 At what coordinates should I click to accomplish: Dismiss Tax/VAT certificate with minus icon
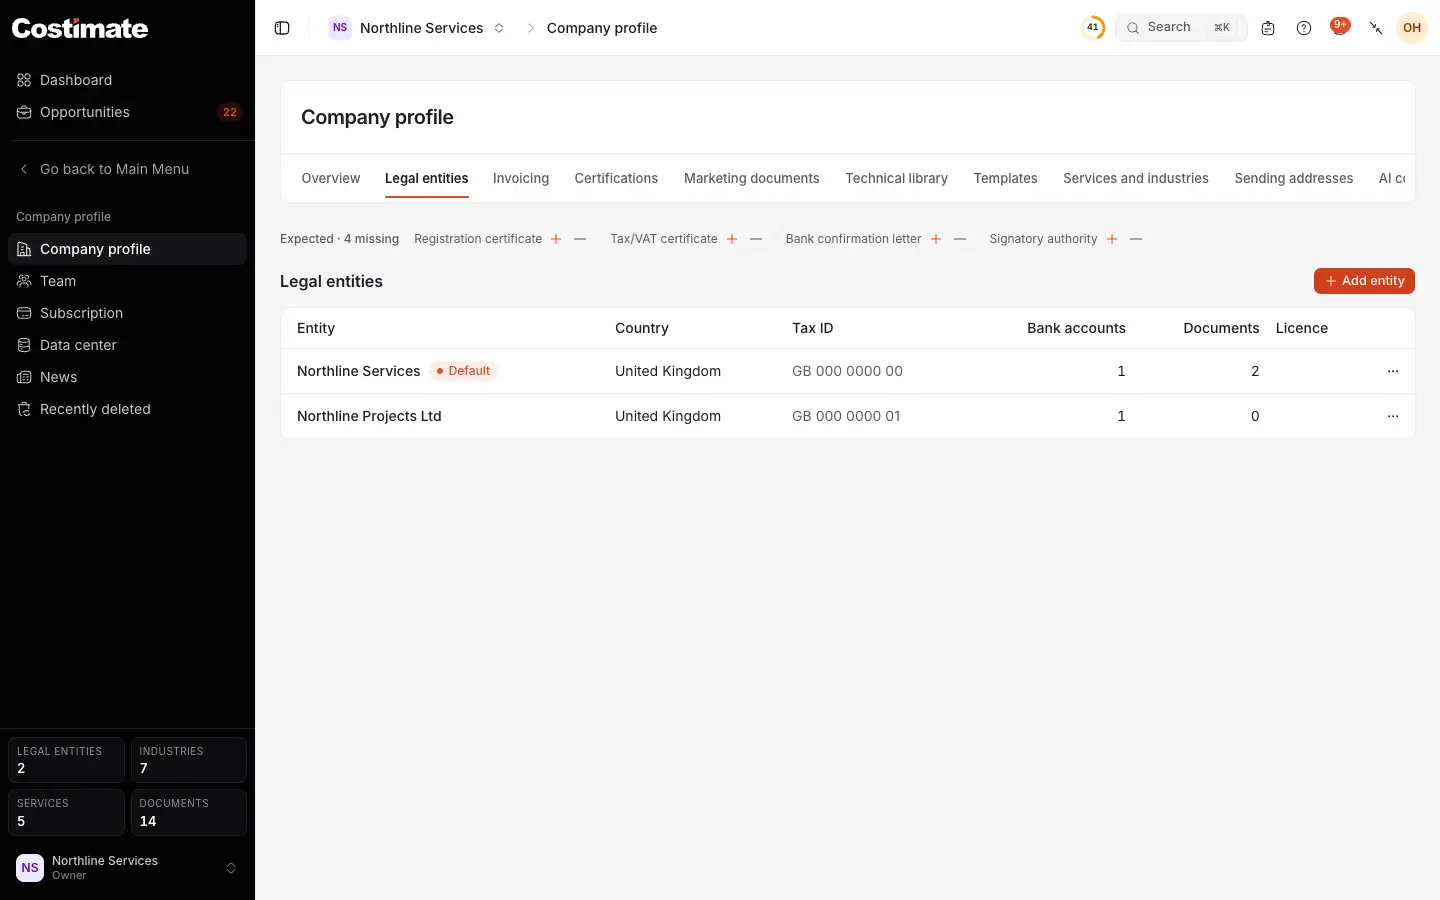click(756, 239)
